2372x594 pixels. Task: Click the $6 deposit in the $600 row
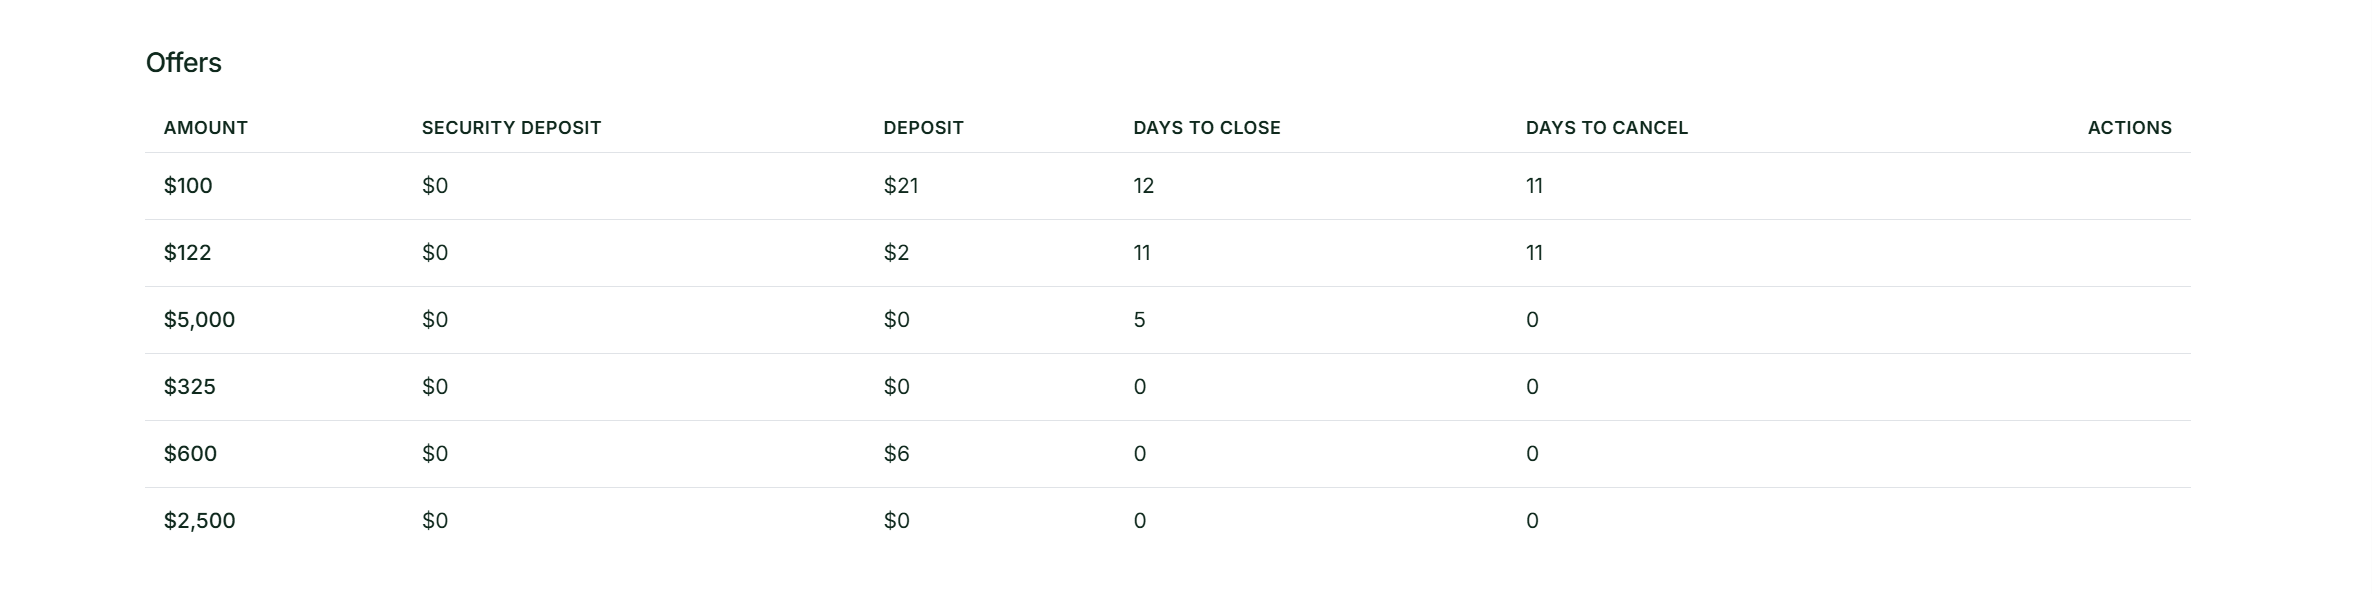(x=896, y=454)
